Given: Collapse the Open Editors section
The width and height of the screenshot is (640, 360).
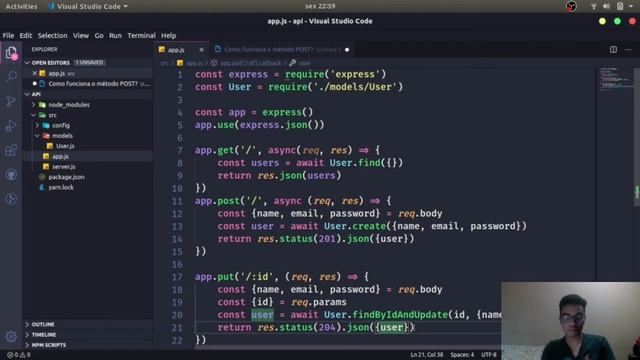Looking at the screenshot, I should coord(27,63).
